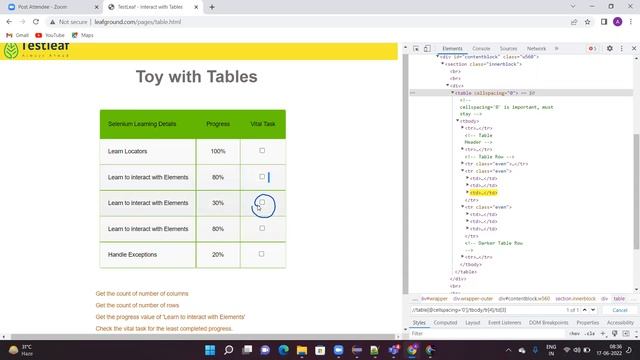Click the Styles Filter input

pos(486,334)
